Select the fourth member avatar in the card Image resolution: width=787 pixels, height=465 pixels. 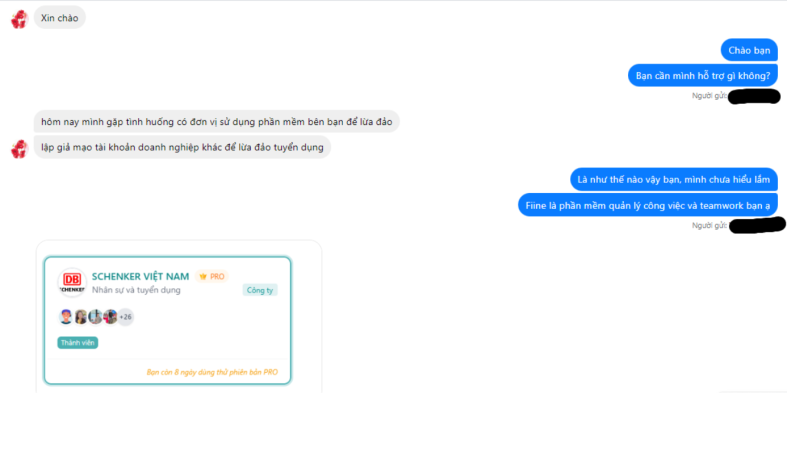pos(109,317)
